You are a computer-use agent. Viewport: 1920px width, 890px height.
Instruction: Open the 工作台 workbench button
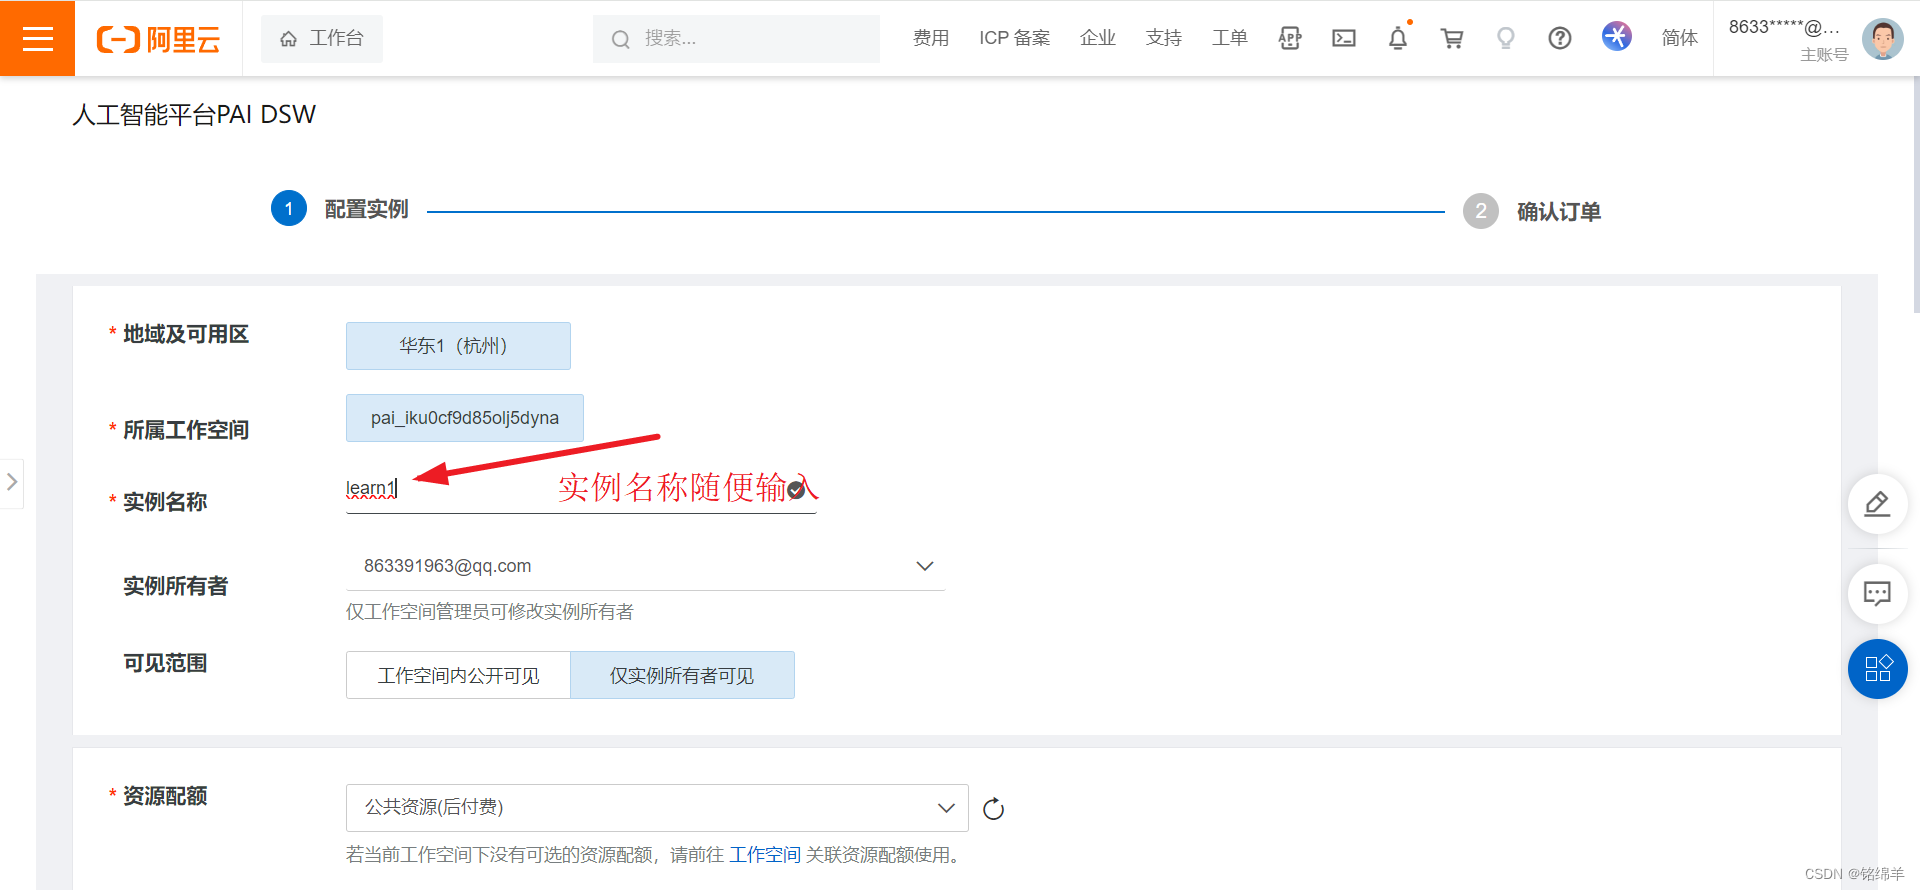click(321, 39)
